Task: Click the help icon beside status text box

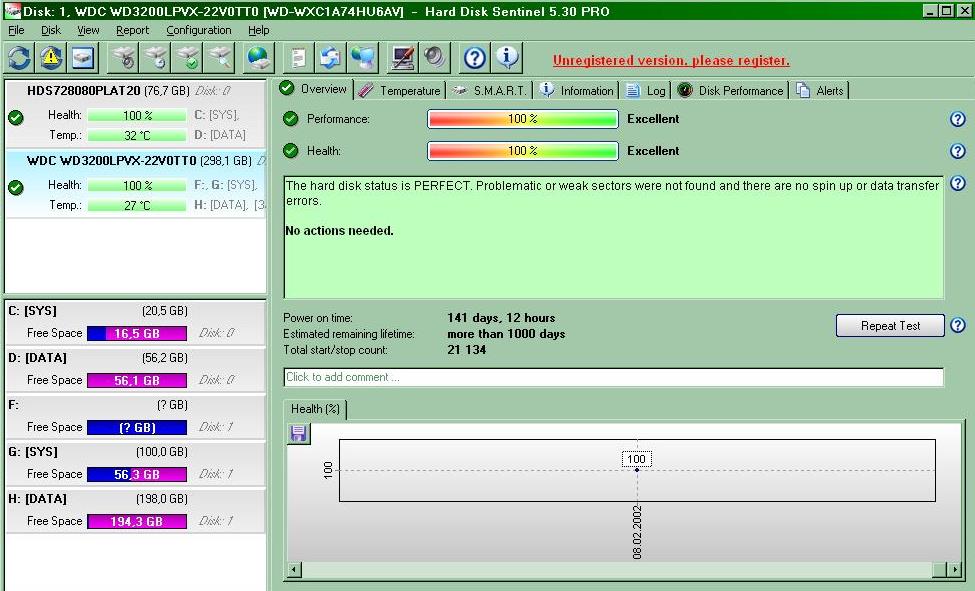Action: click(958, 183)
